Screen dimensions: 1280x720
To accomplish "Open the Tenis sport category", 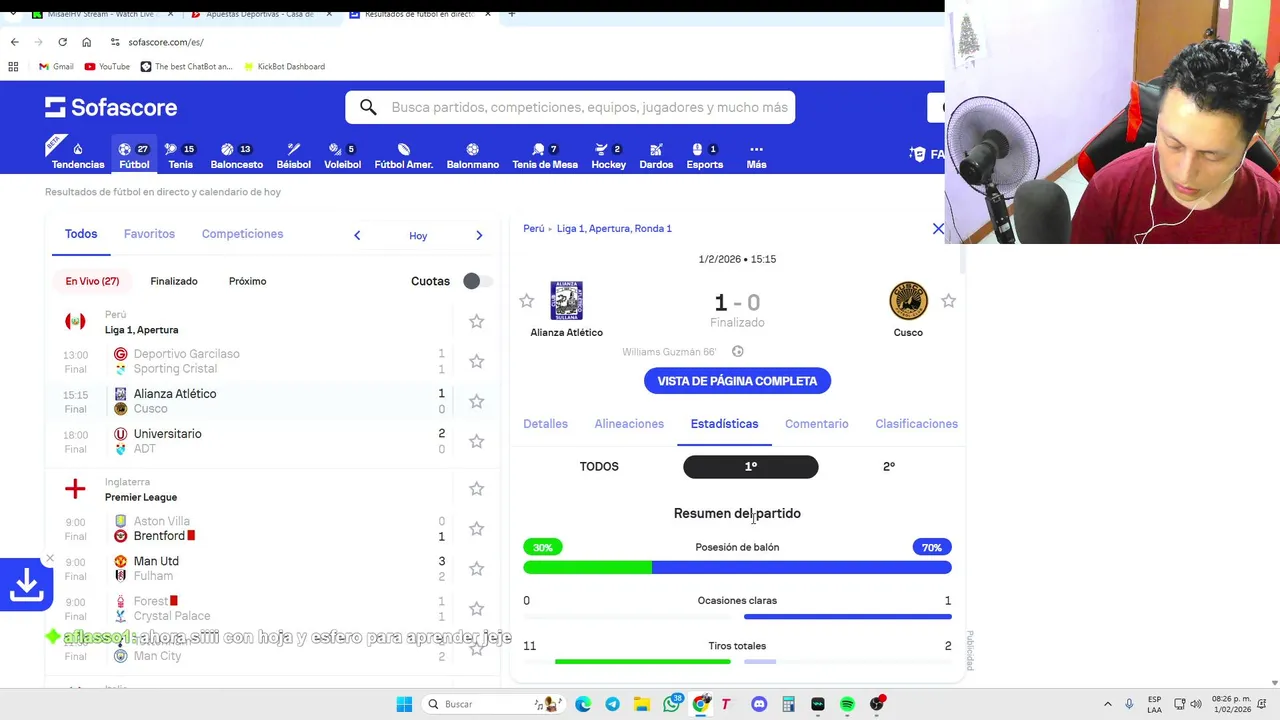I will click(x=180, y=155).
